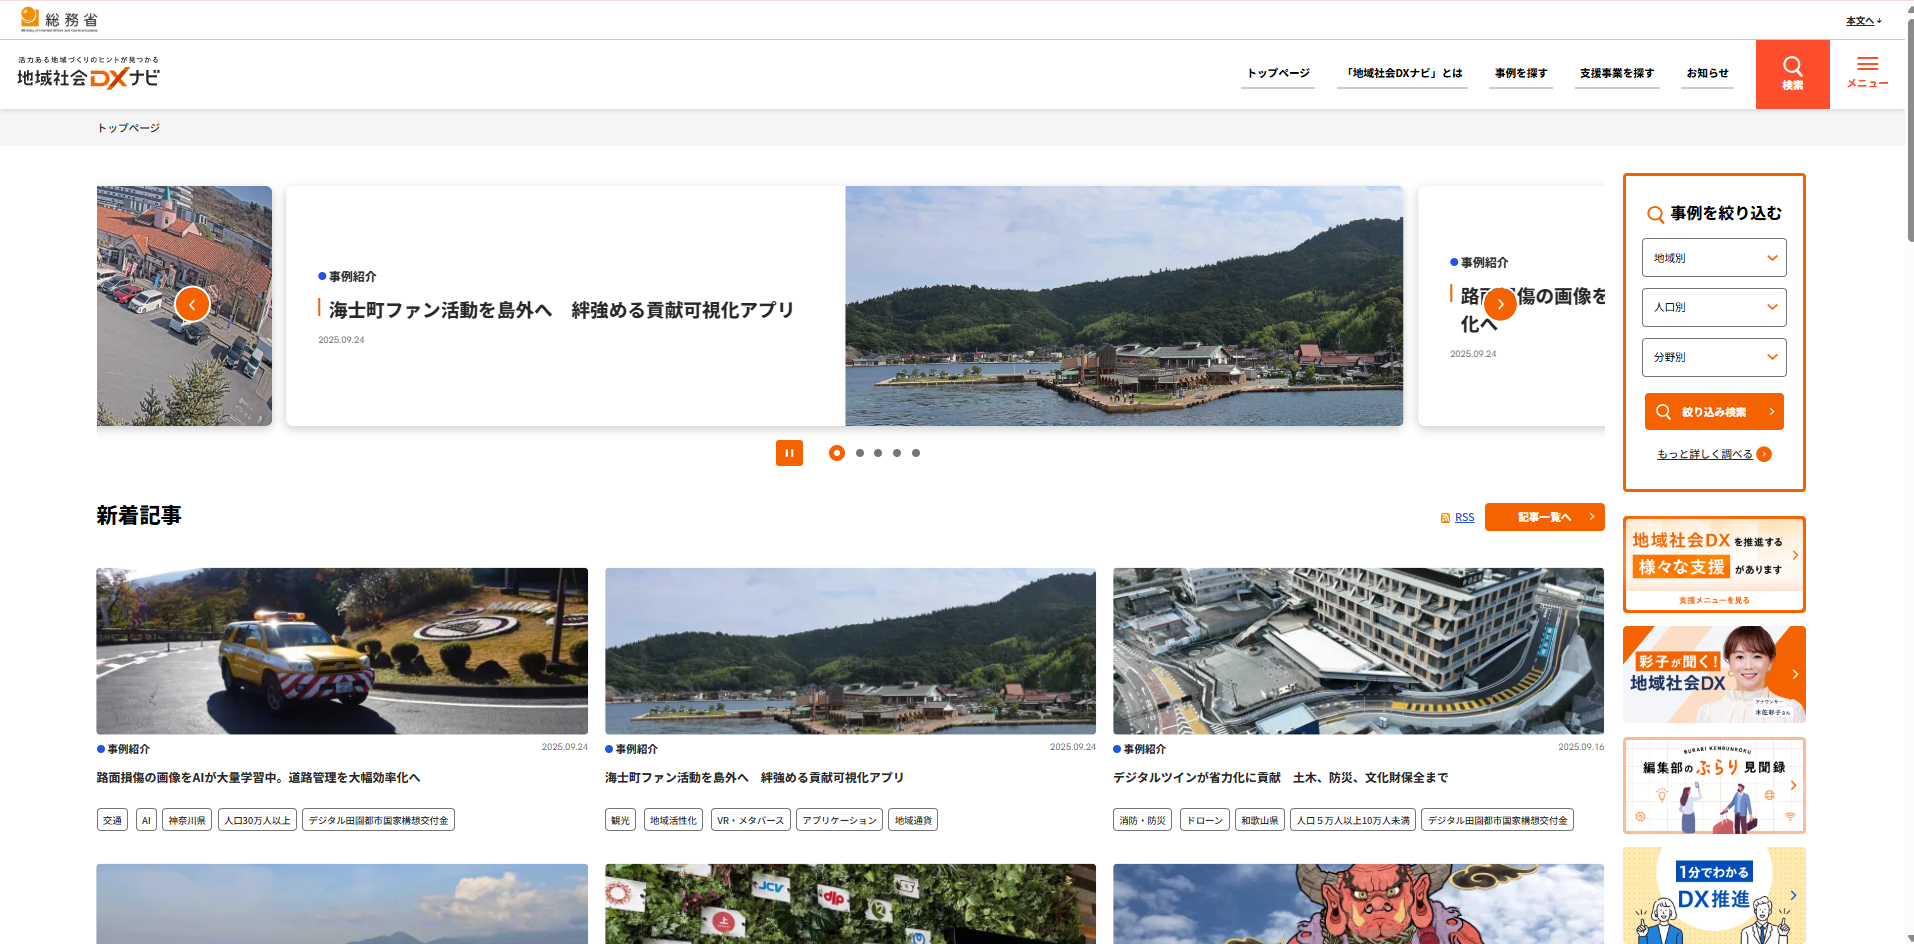Click the RSS feed icon link

click(1446, 518)
